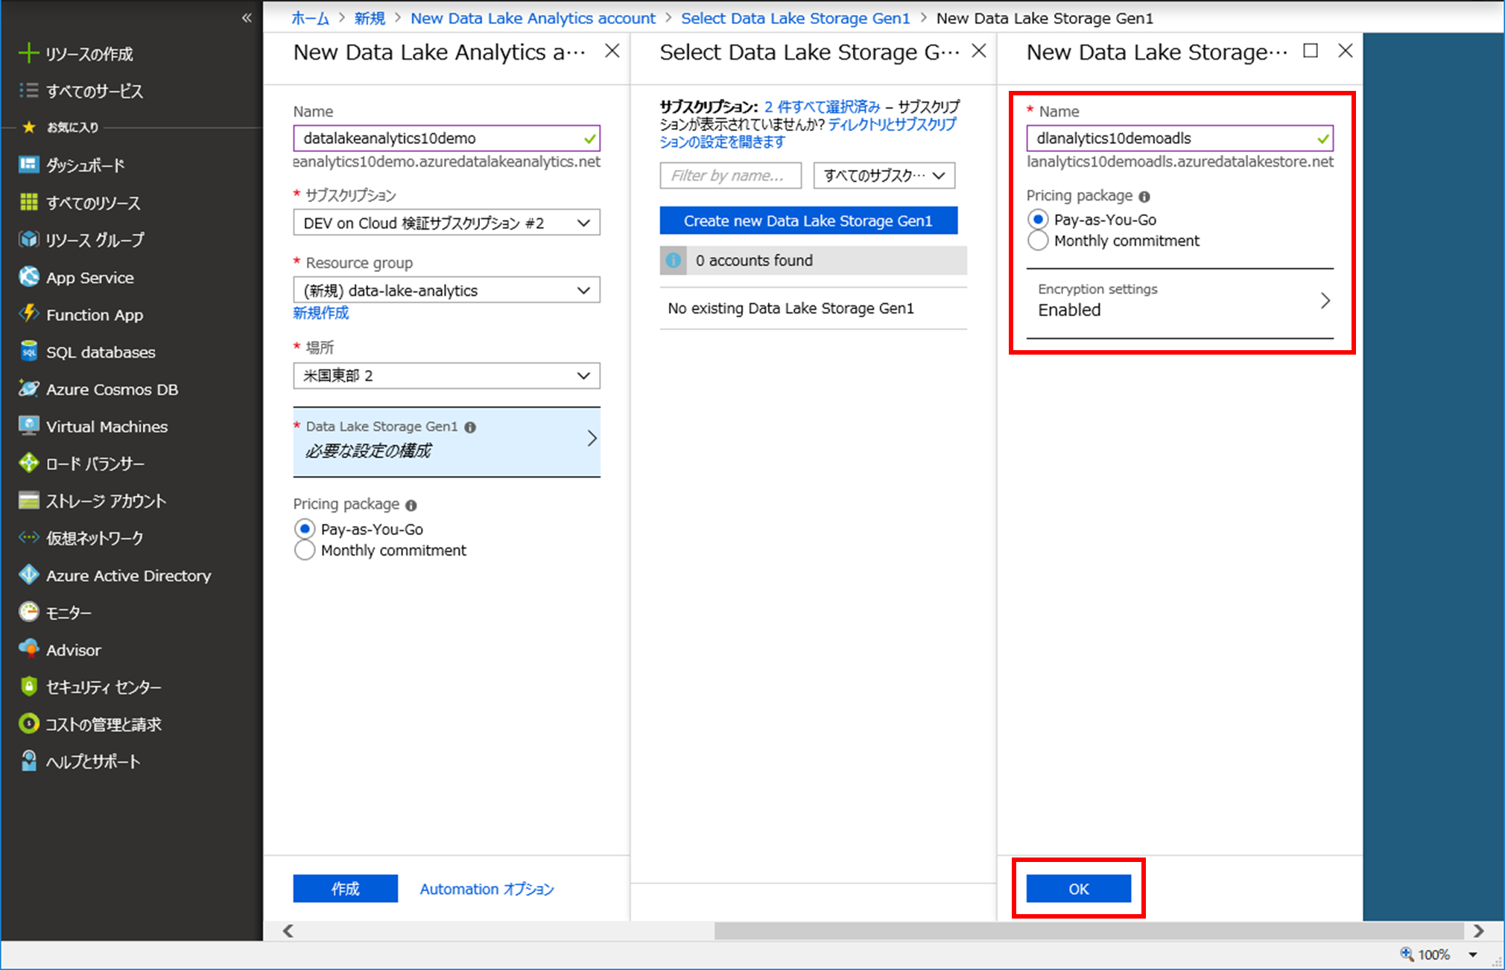
Task: Click info icon next to Analytics Pricing package
Action: click(x=411, y=505)
